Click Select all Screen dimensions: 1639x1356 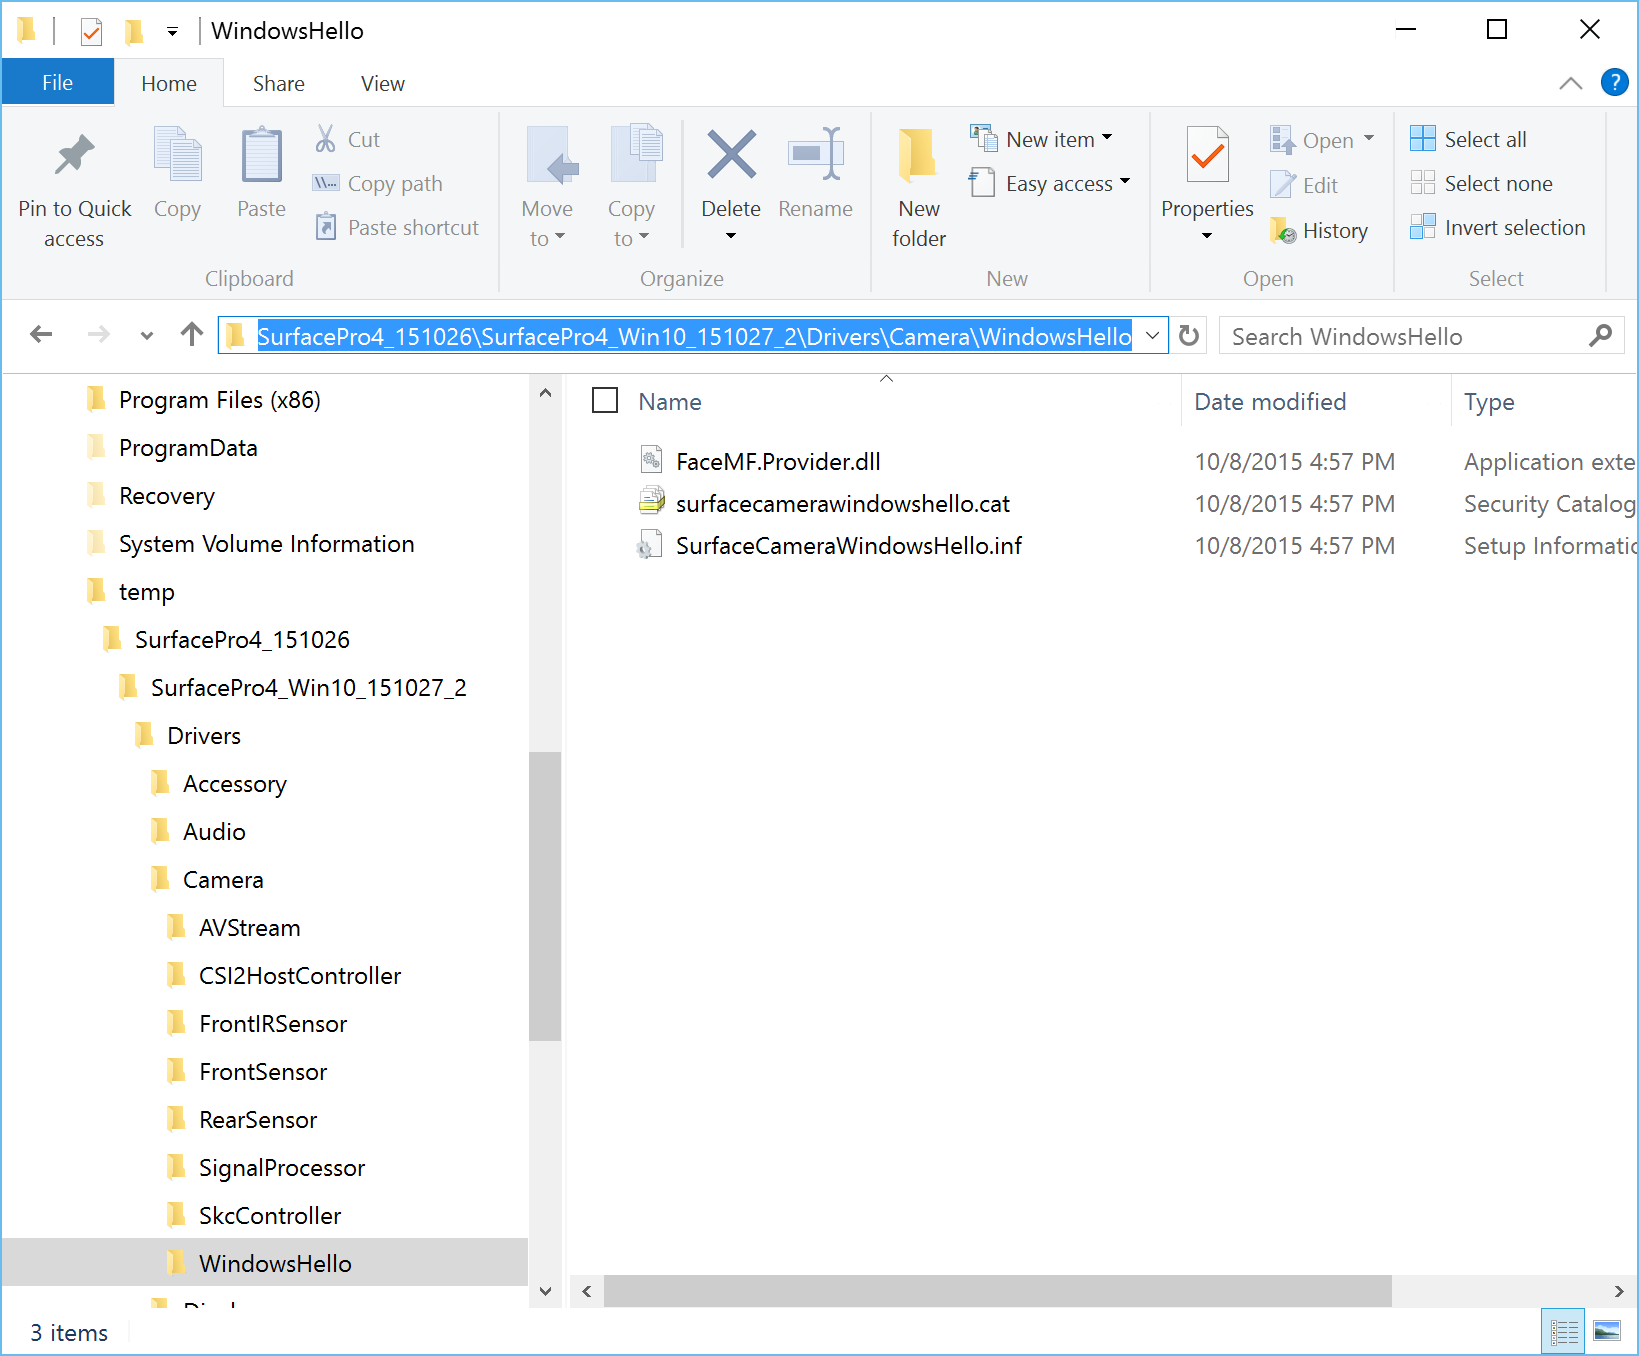click(x=1468, y=139)
